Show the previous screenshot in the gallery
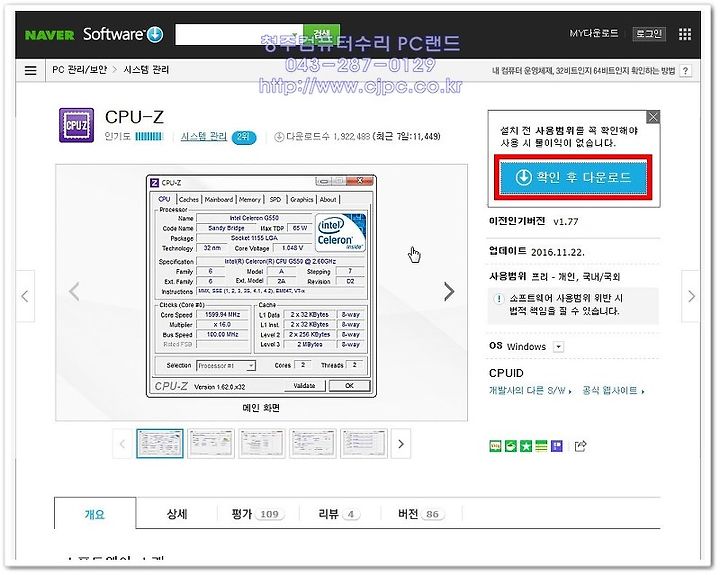720x575 pixels. click(x=74, y=292)
